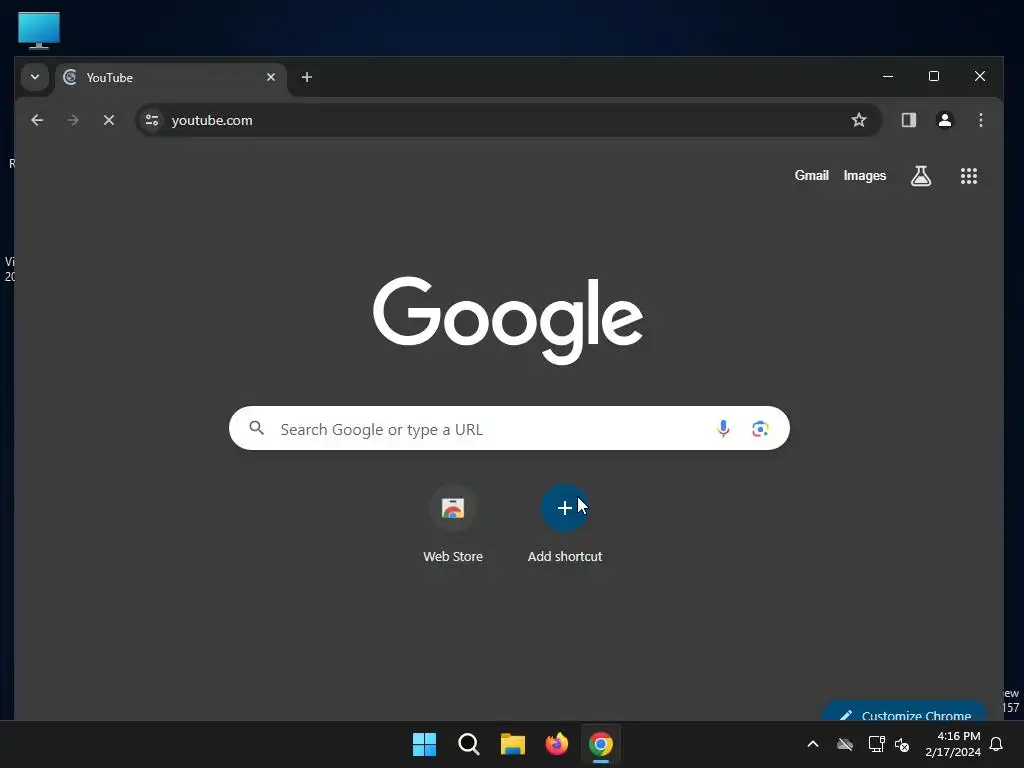View site information icon in address bar
The height and width of the screenshot is (768, 1024).
(x=152, y=120)
